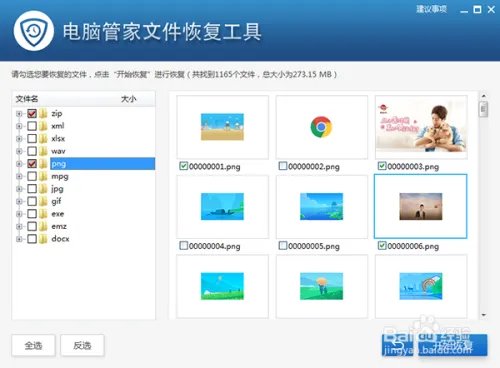The height and width of the screenshot is (368, 500).
Task: Click the mpg folder icon
Action: [x=43, y=176]
